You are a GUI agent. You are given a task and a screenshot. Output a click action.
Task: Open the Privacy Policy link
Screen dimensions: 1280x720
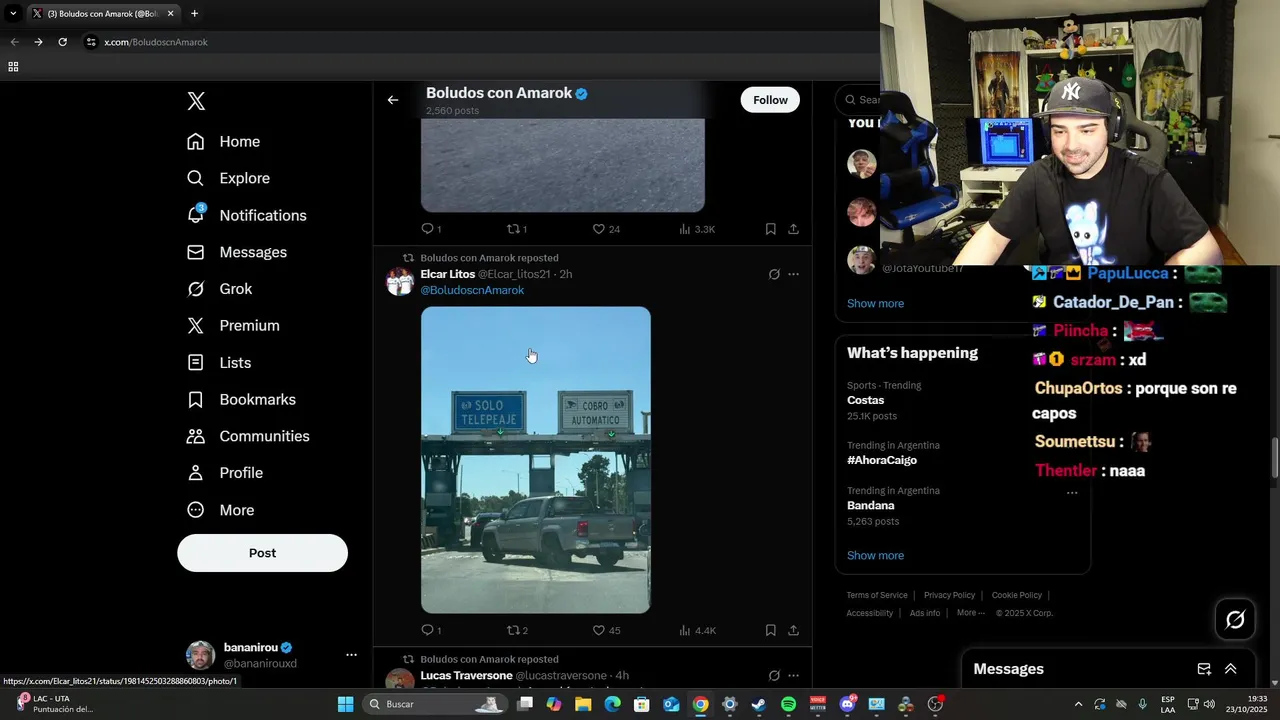[x=949, y=595]
